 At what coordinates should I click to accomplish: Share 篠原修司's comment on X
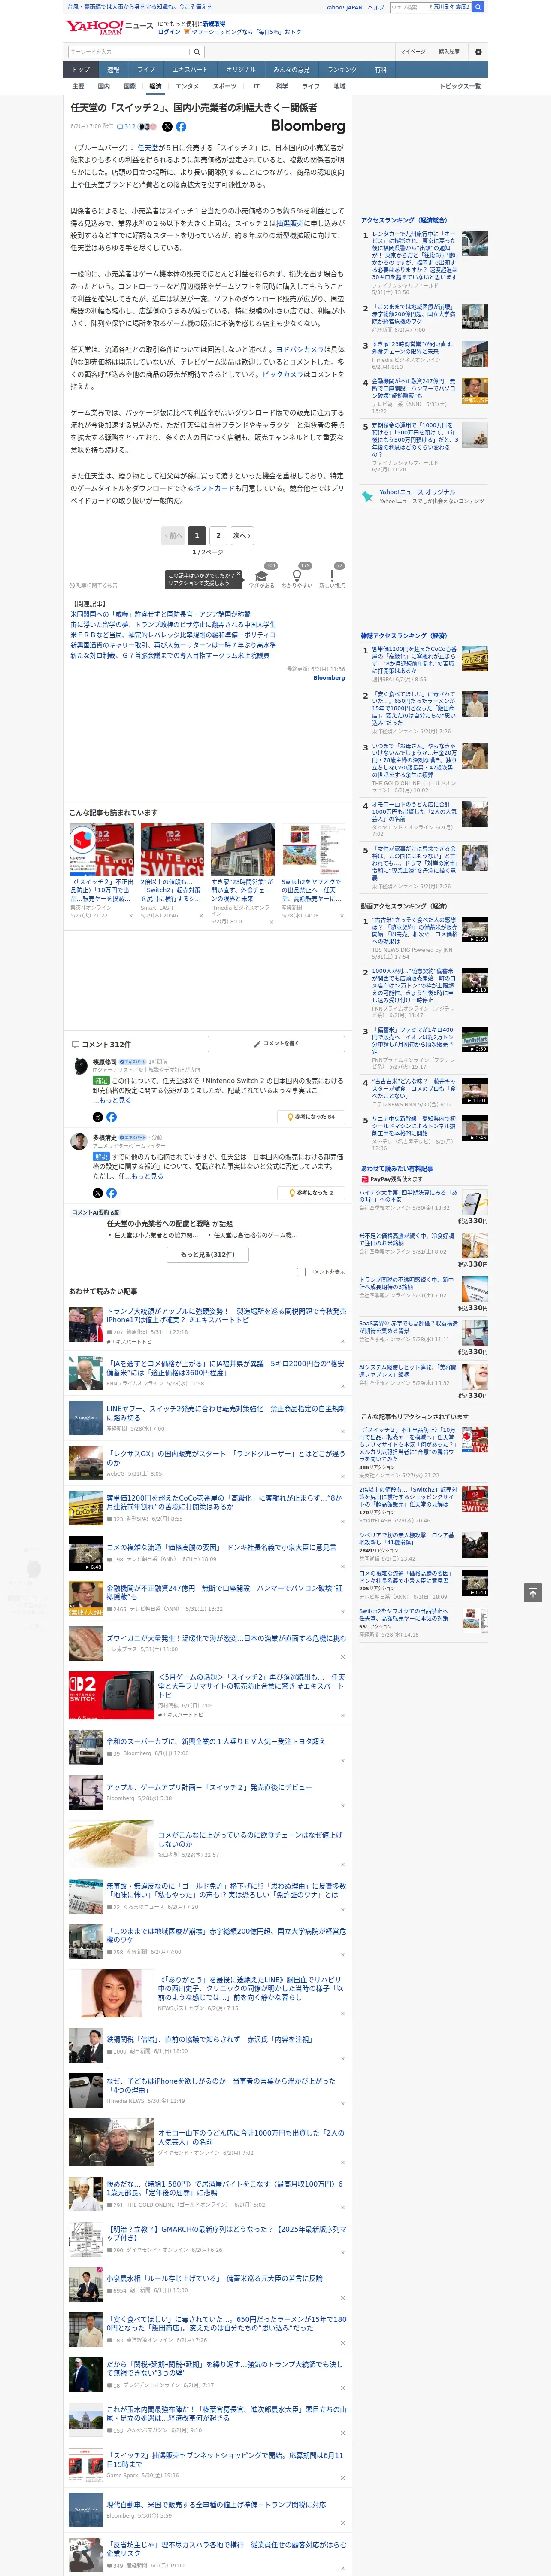click(x=97, y=1117)
